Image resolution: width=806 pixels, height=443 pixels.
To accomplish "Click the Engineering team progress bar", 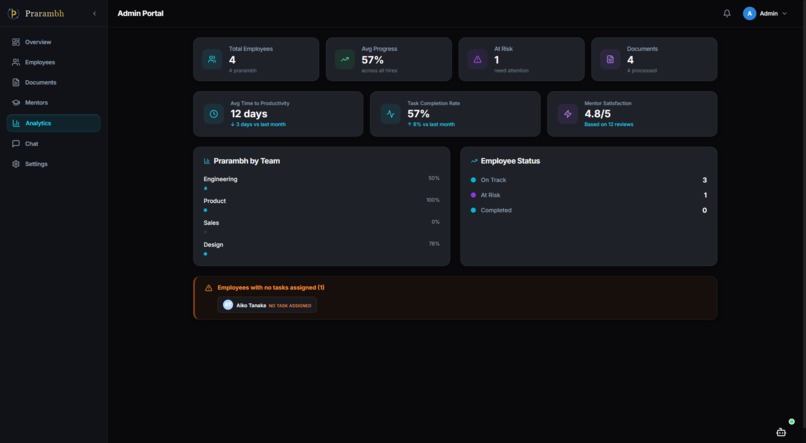I will (x=321, y=188).
